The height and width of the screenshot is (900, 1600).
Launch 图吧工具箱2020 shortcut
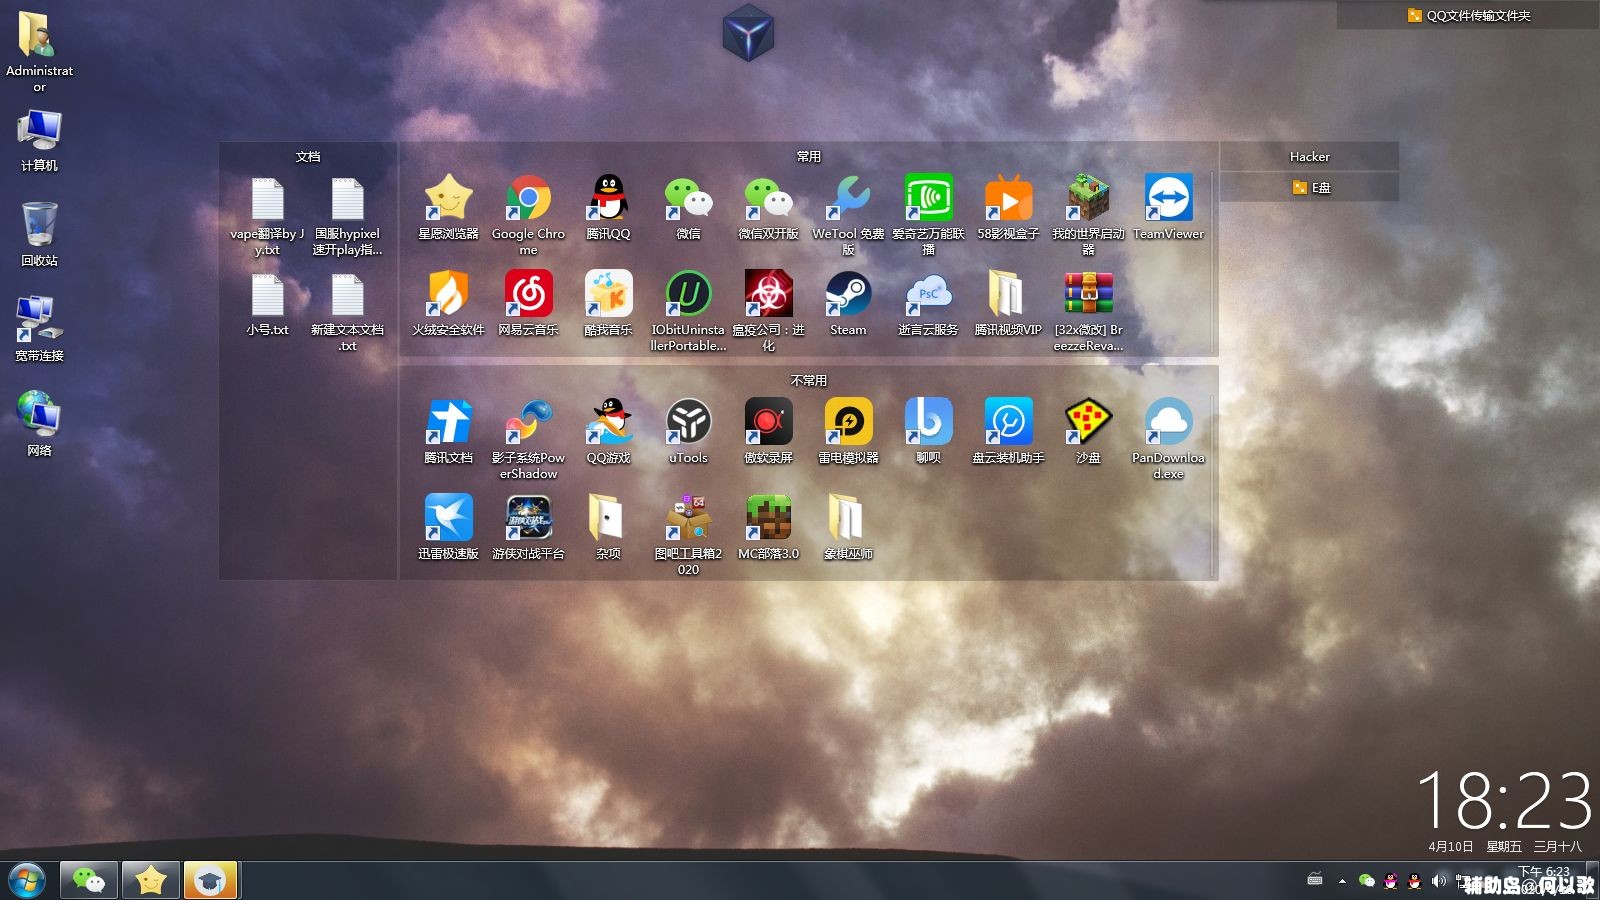point(688,534)
